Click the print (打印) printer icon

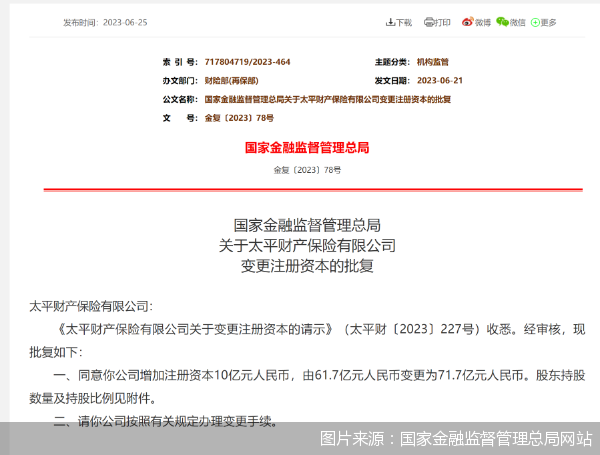(429, 22)
